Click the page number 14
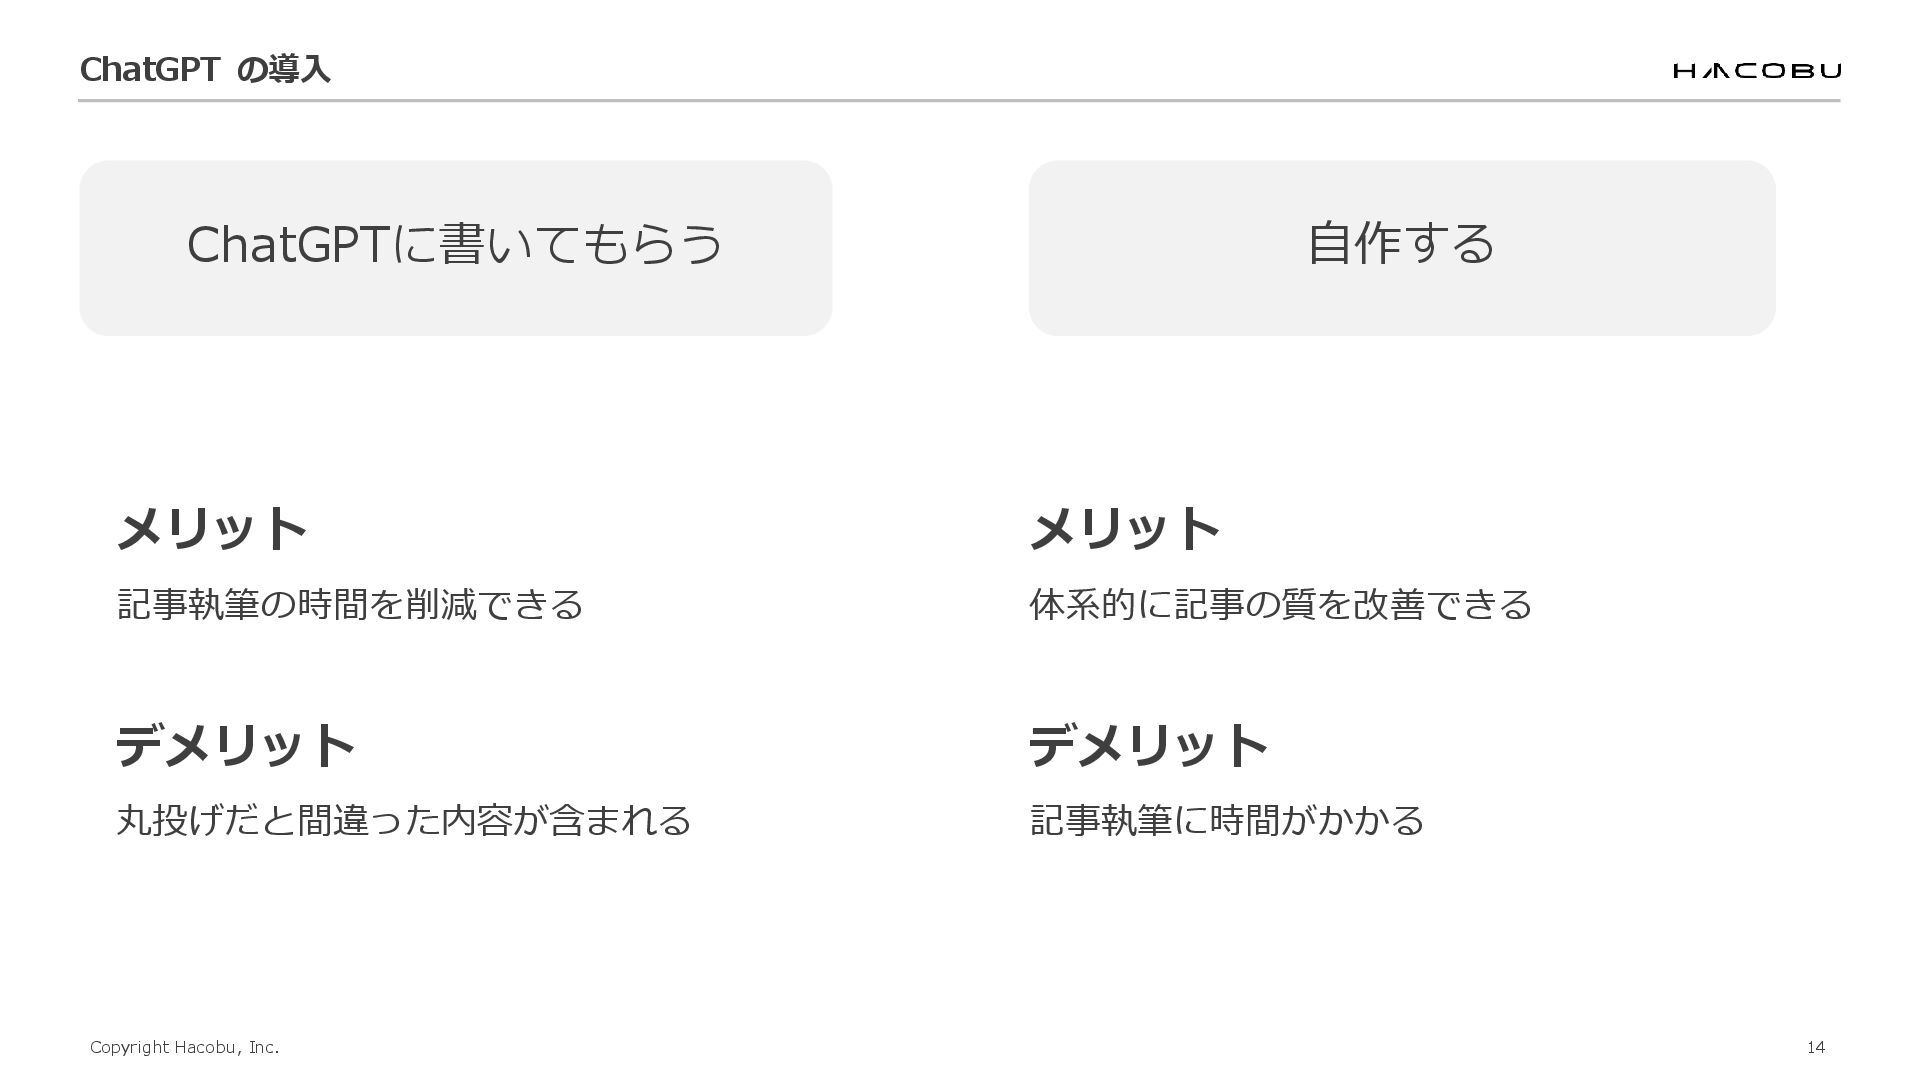The image size is (1920, 1080). point(1816,1047)
